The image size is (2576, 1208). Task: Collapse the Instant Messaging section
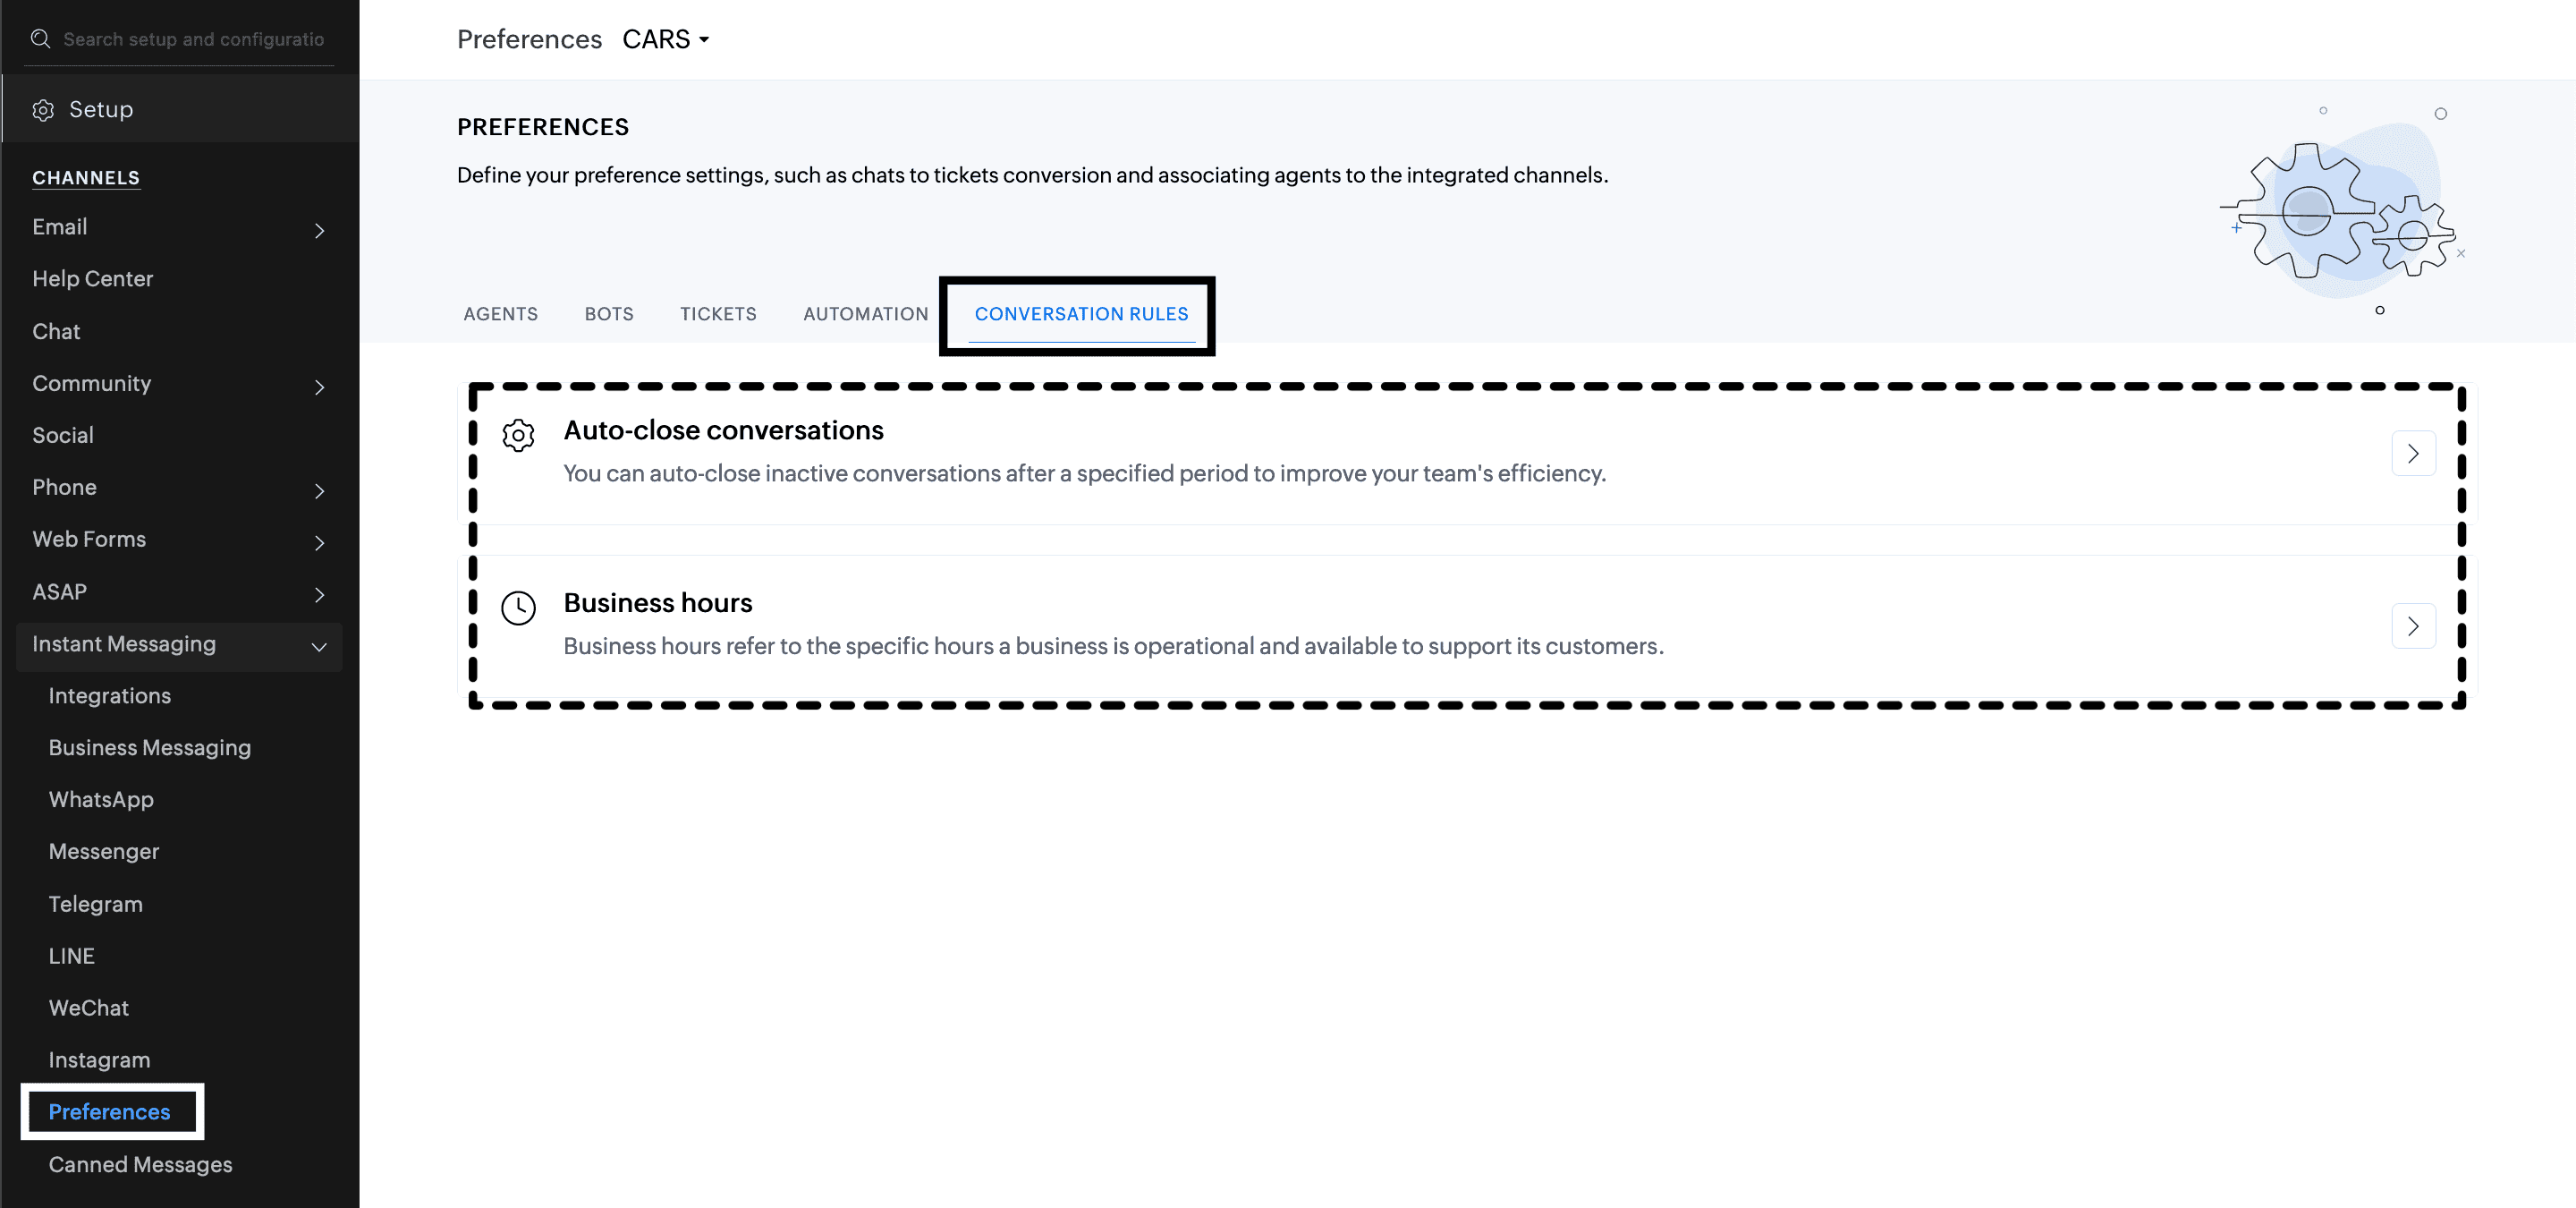tap(319, 646)
